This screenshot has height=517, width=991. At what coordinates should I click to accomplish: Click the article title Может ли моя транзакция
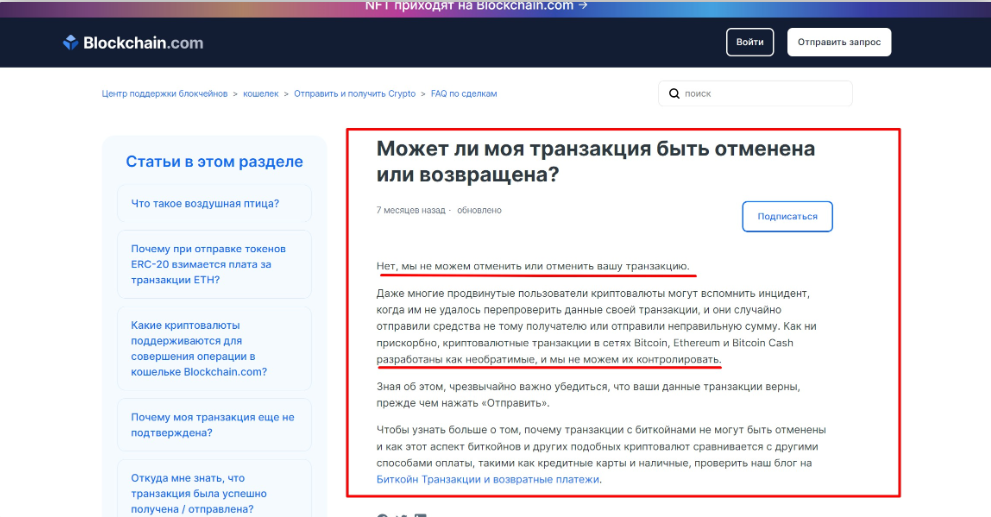pos(595,161)
